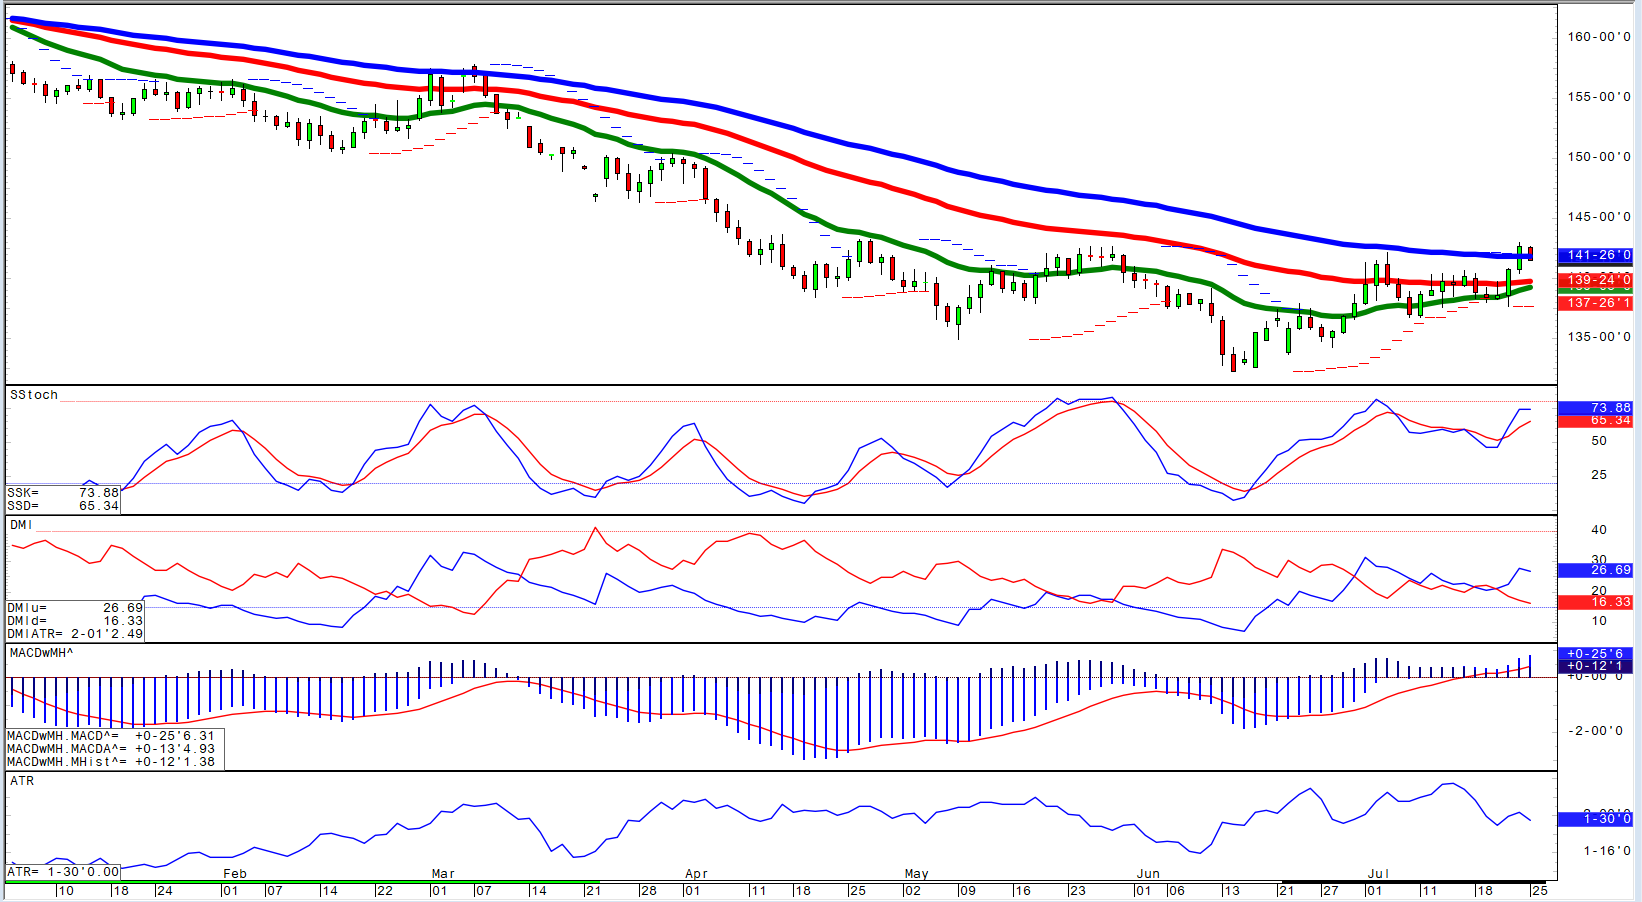Select the MACDwMH.MACDA^ value readout

pyautogui.click(x=111, y=749)
